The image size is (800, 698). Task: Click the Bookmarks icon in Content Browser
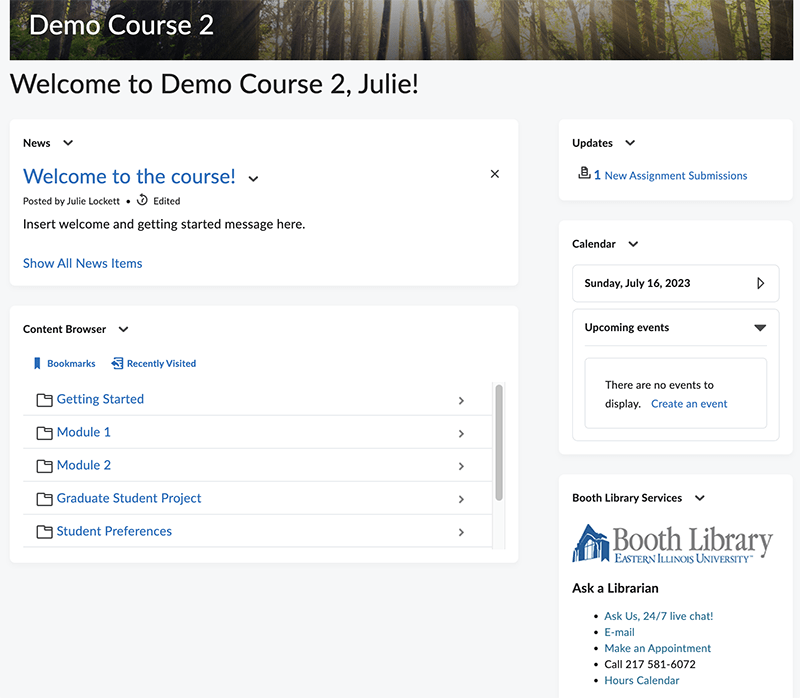point(36,363)
